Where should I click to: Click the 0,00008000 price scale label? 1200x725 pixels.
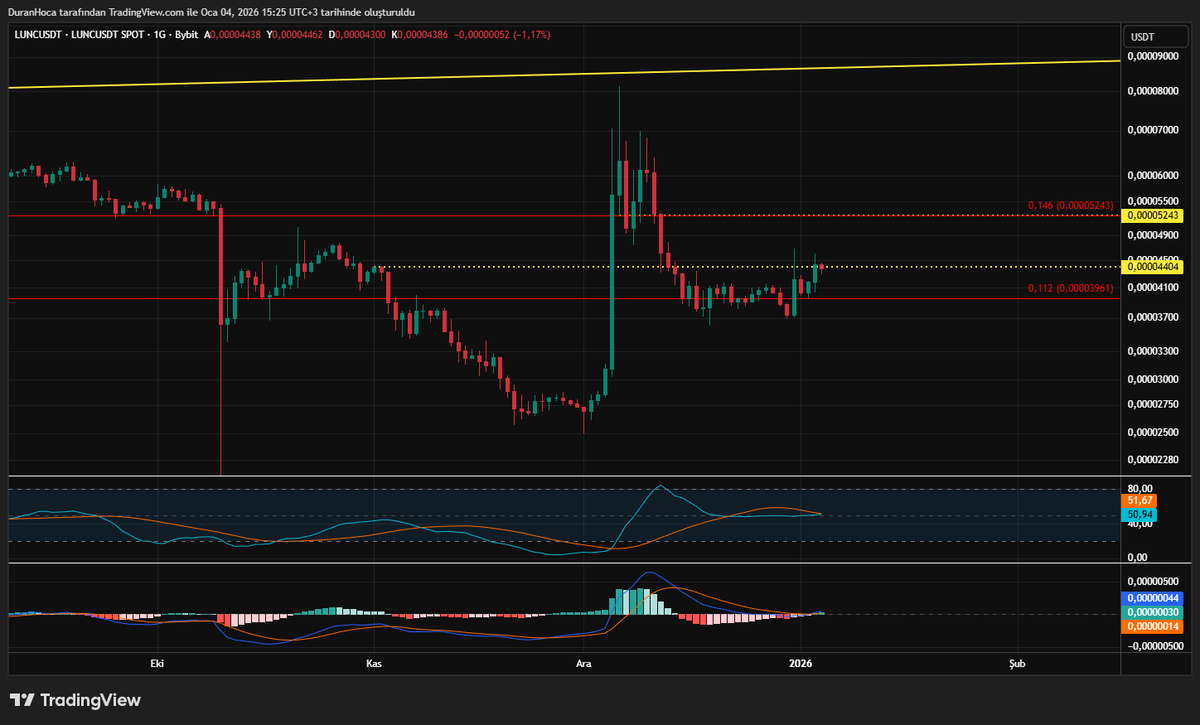1154,91
